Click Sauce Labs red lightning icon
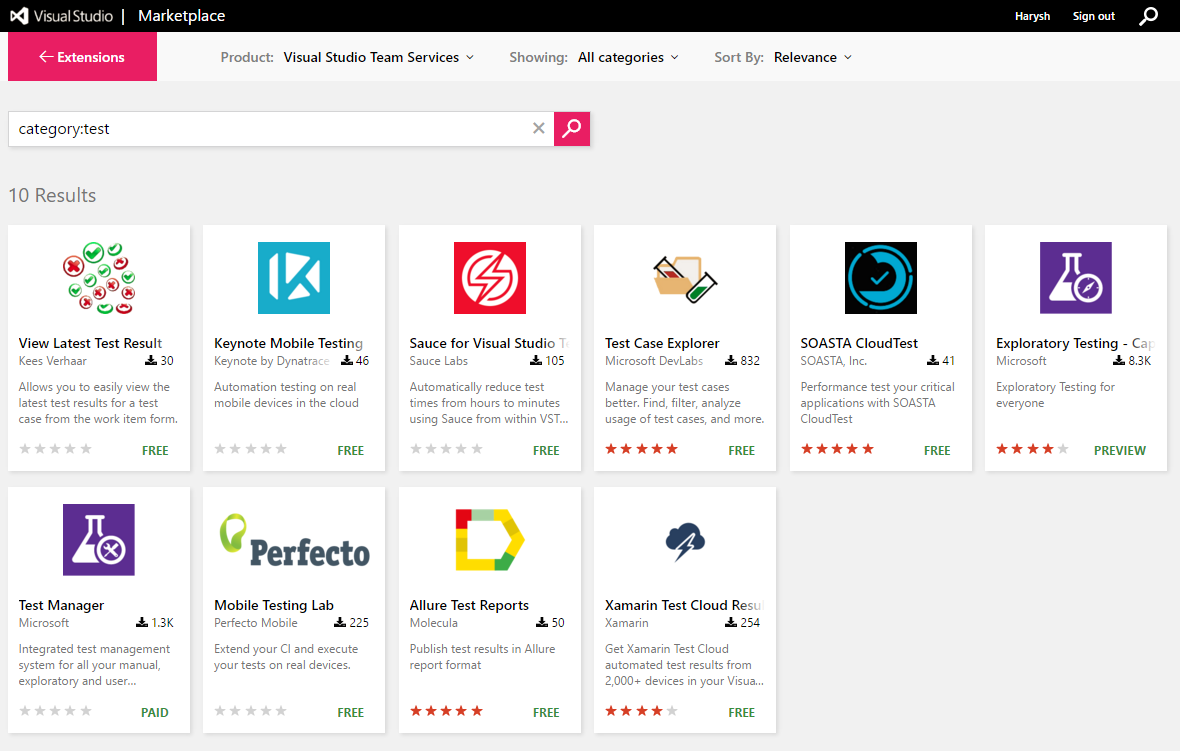Screen dimensions: 1180x751 [x=490, y=278]
